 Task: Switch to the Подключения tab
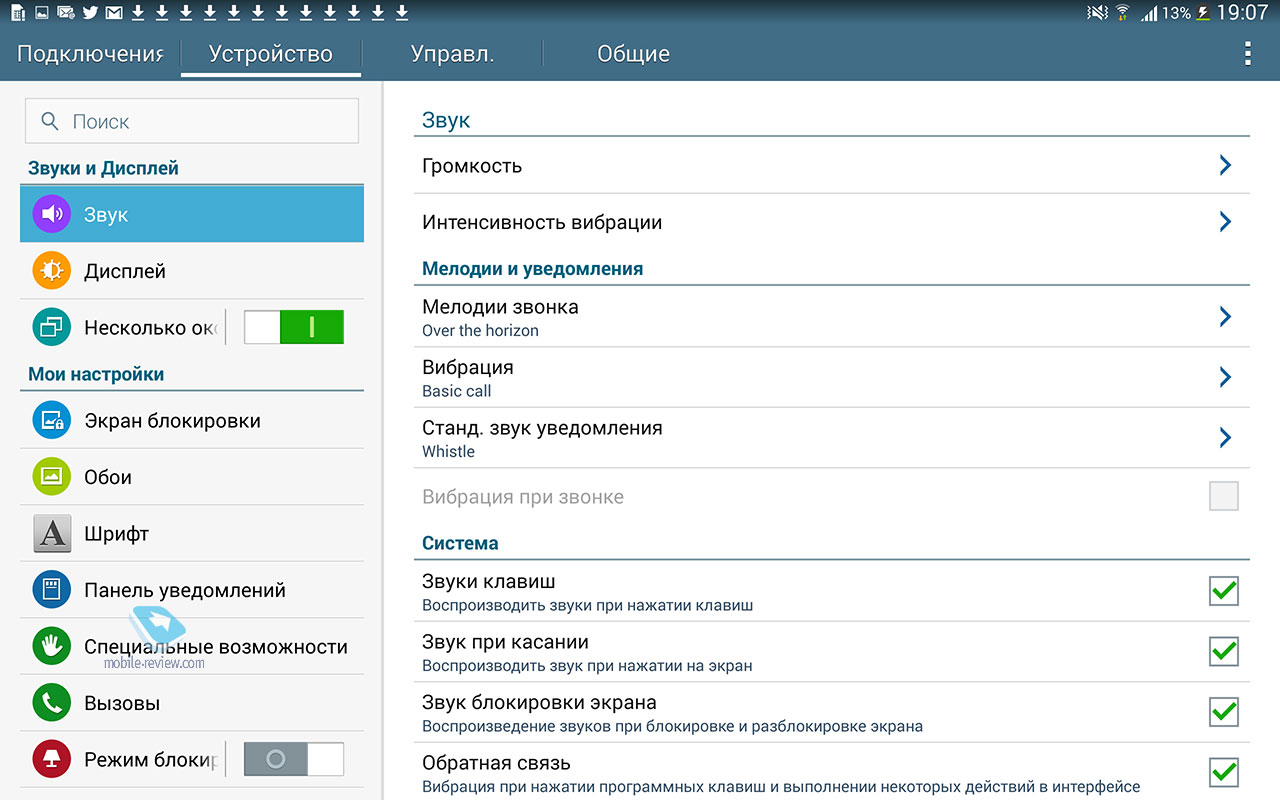[90, 54]
